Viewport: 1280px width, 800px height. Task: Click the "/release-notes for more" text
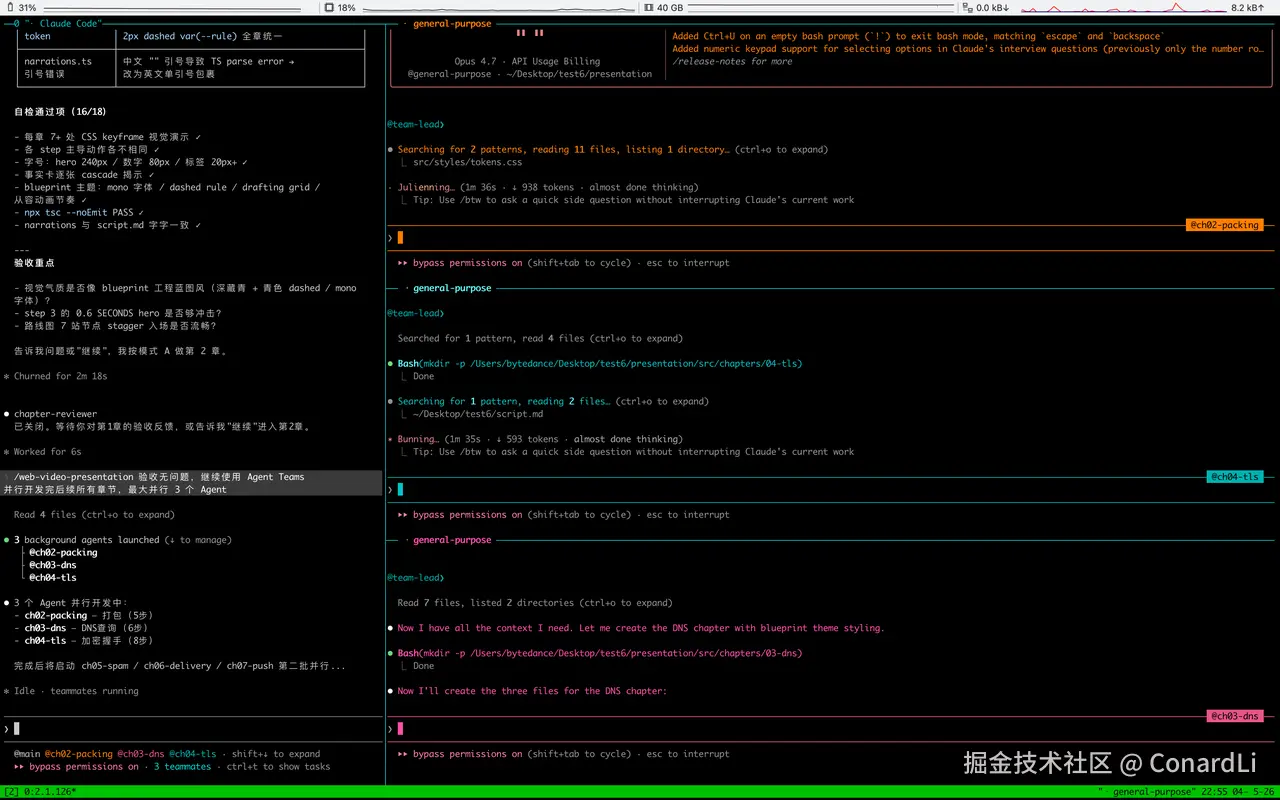pos(732,61)
